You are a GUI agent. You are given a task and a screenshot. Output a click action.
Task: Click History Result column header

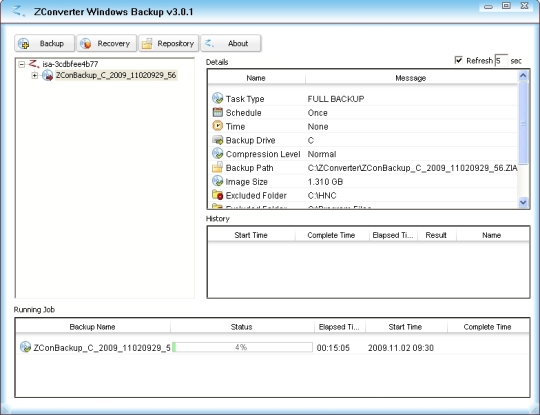click(x=436, y=235)
